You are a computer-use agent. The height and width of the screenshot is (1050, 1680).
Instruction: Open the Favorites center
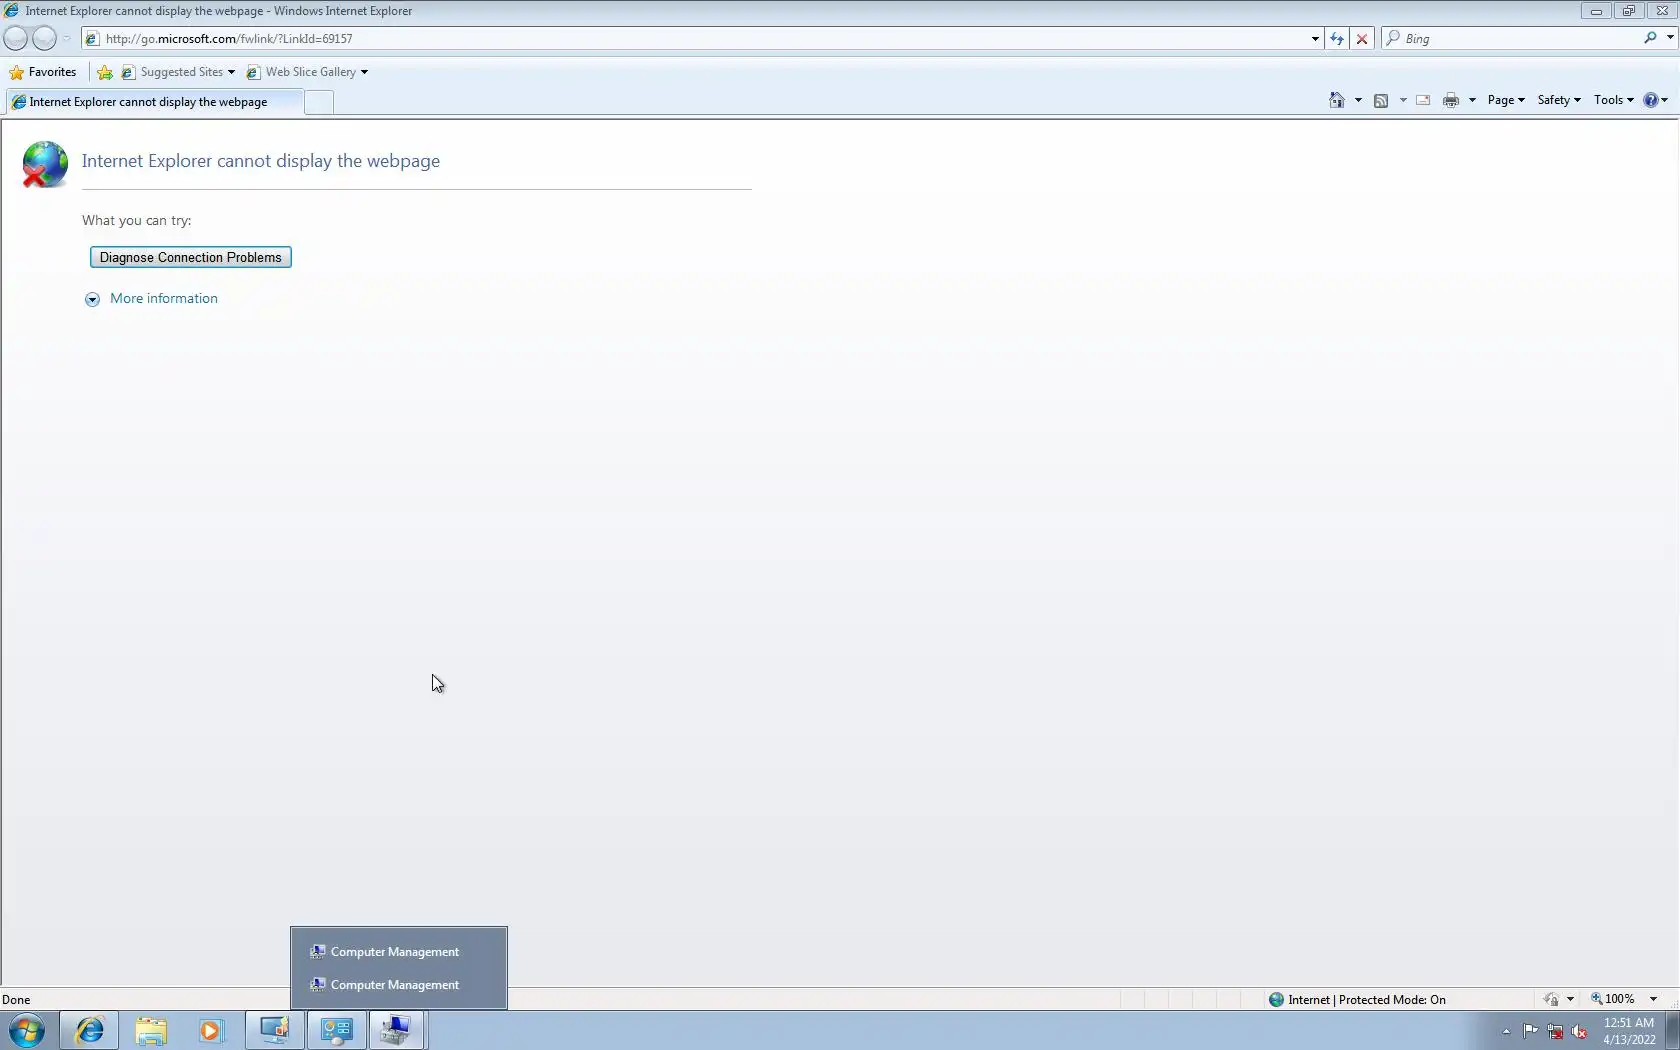(x=43, y=72)
